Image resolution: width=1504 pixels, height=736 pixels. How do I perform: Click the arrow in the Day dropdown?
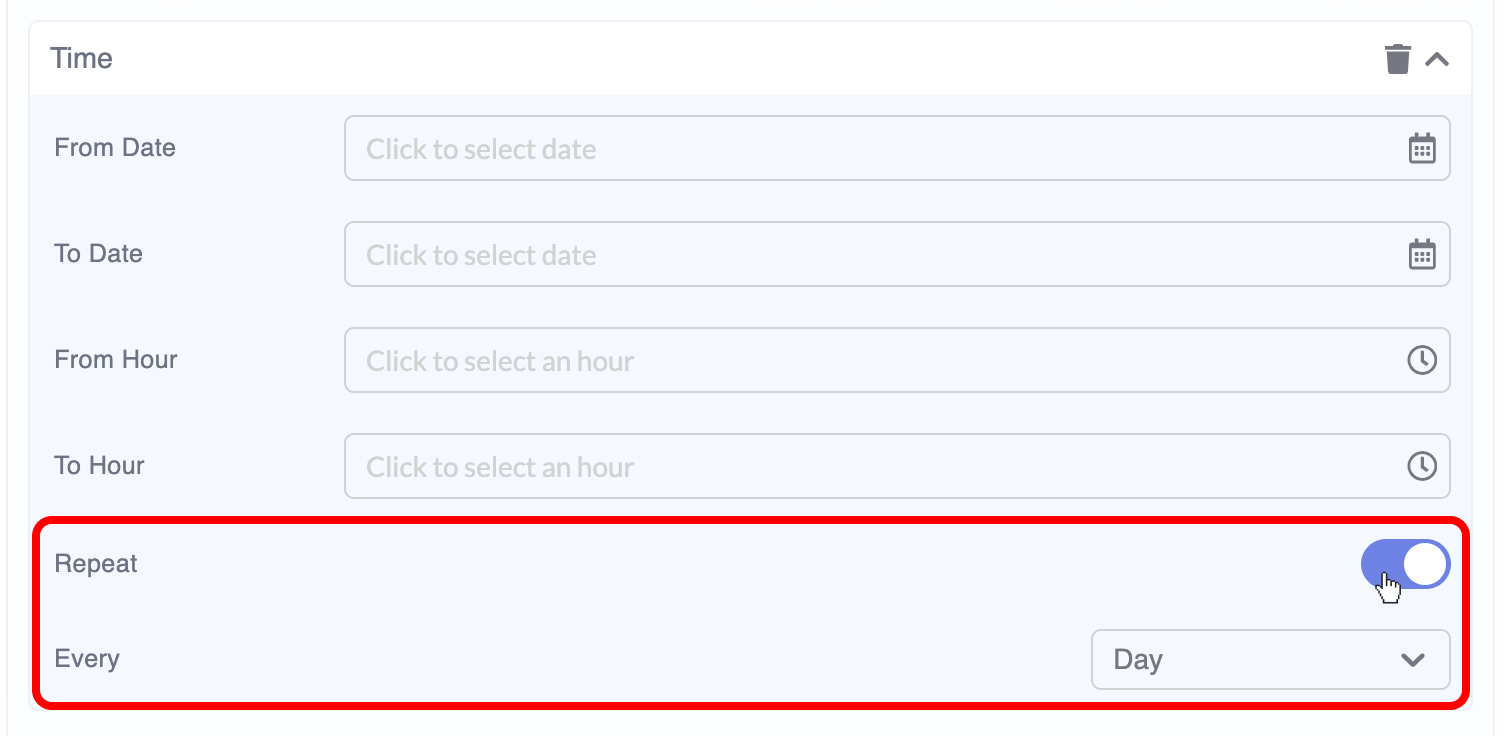tap(1412, 660)
